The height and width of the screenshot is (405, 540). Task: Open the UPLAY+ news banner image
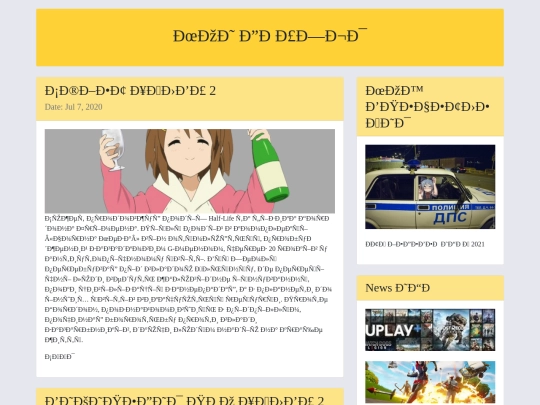pyautogui.click(x=430, y=330)
